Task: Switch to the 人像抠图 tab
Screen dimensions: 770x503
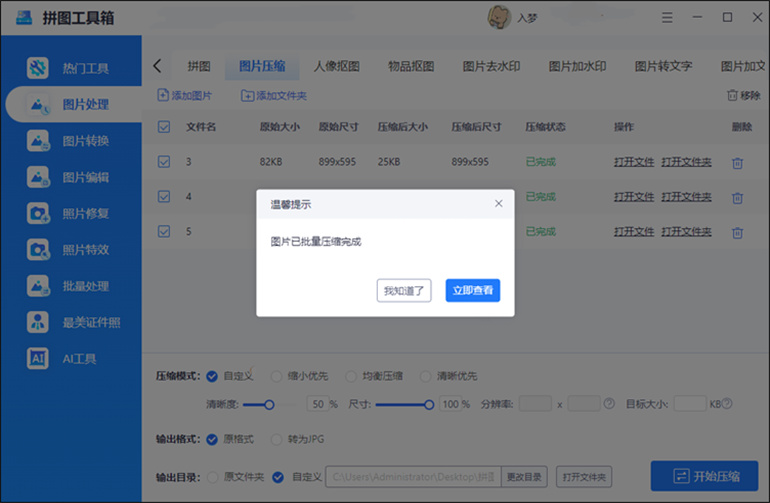Action: tap(337, 66)
